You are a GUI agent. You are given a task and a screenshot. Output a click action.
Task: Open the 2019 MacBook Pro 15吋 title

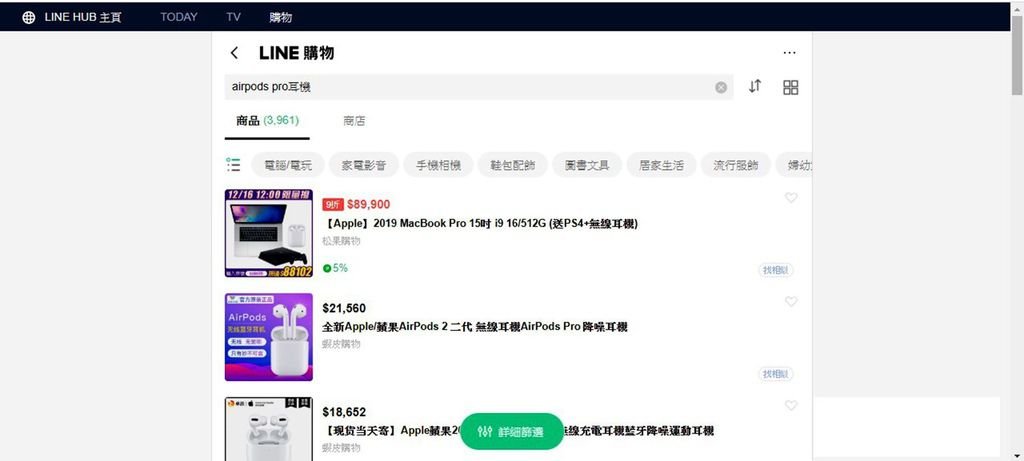tap(480, 223)
